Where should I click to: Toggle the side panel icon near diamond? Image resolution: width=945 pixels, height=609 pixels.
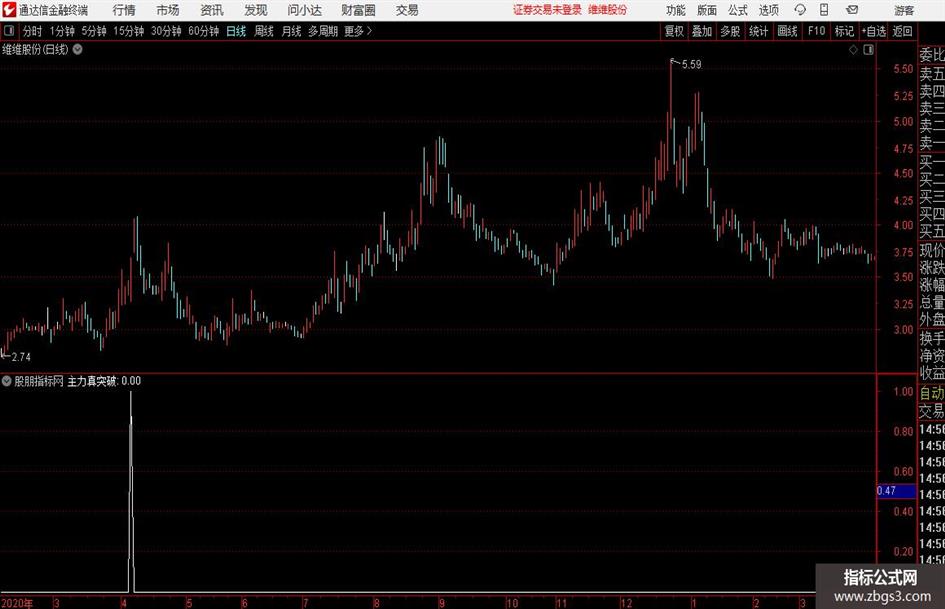868,50
